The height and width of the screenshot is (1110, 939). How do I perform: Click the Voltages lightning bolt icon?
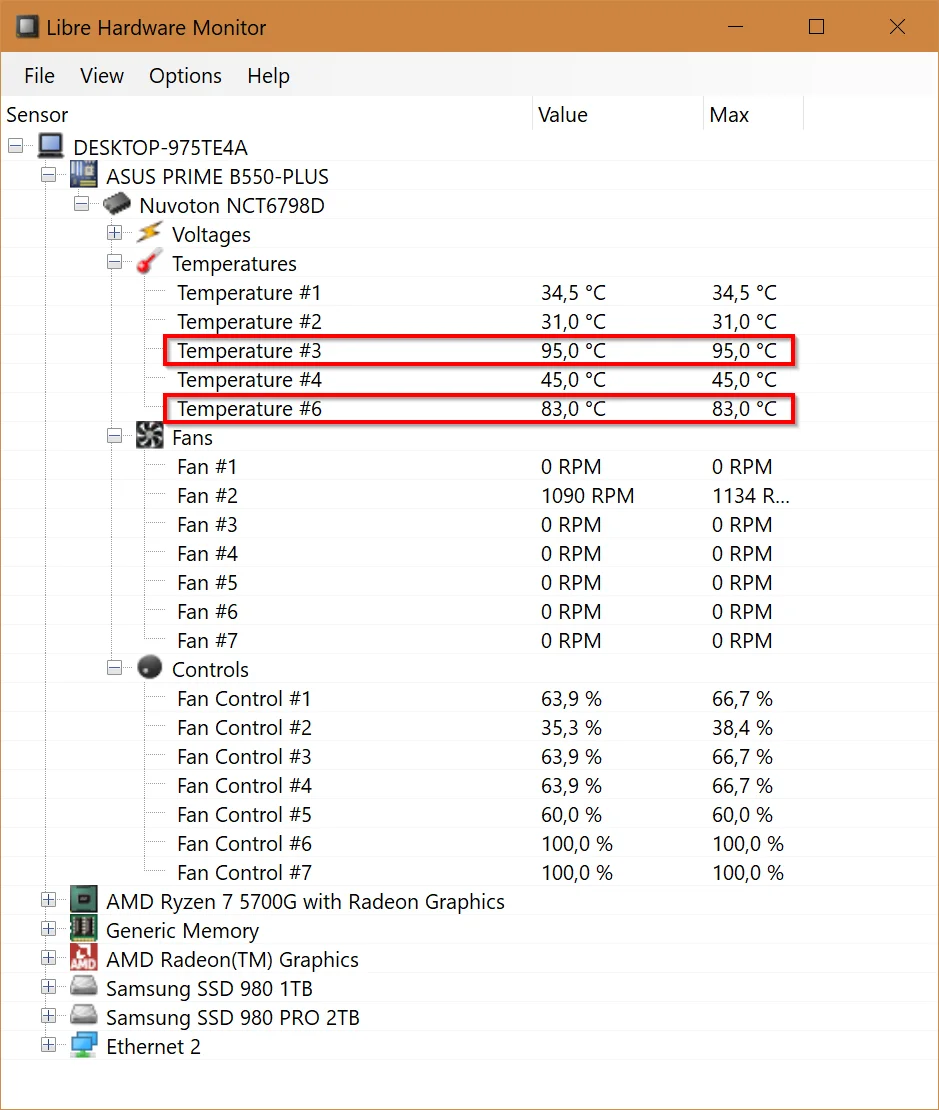click(x=149, y=233)
